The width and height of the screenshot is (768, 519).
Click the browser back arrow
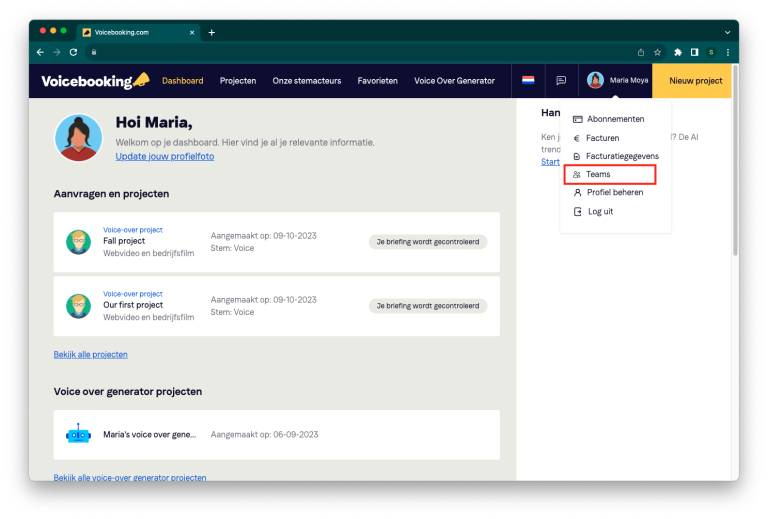pos(40,52)
